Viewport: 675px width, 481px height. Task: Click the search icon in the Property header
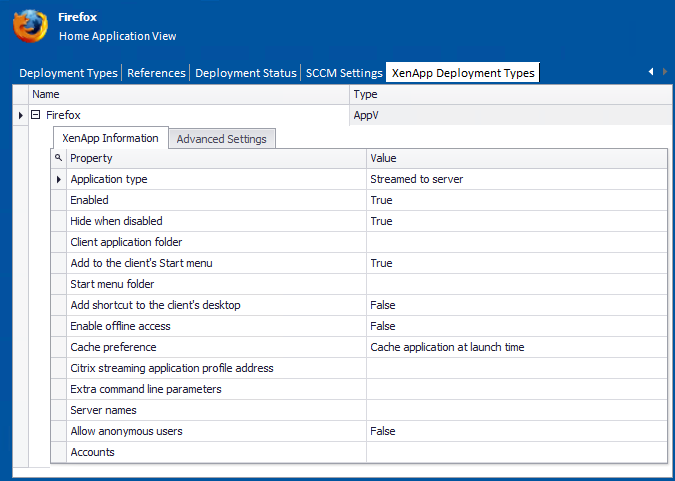[x=58, y=158]
